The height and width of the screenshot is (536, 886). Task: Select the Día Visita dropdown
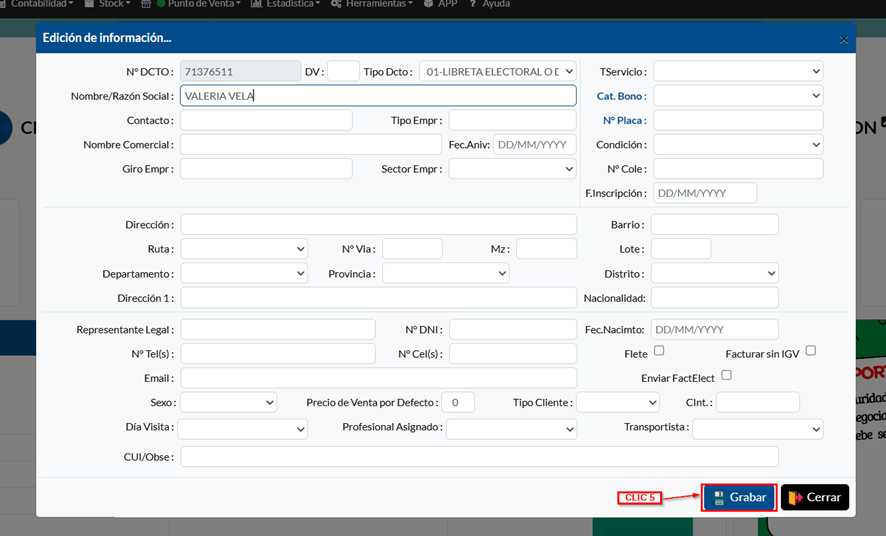tap(242, 428)
